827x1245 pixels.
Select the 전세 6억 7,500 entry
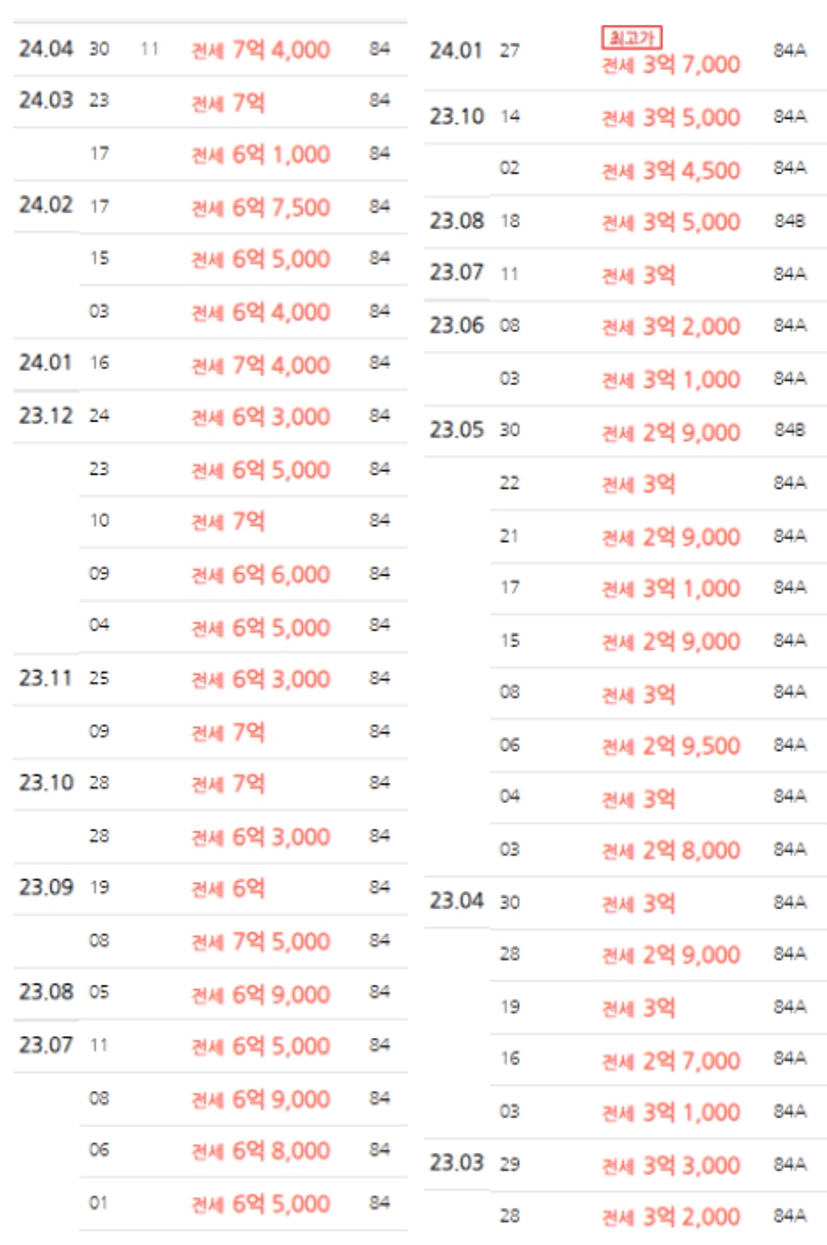pyautogui.click(x=260, y=207)
